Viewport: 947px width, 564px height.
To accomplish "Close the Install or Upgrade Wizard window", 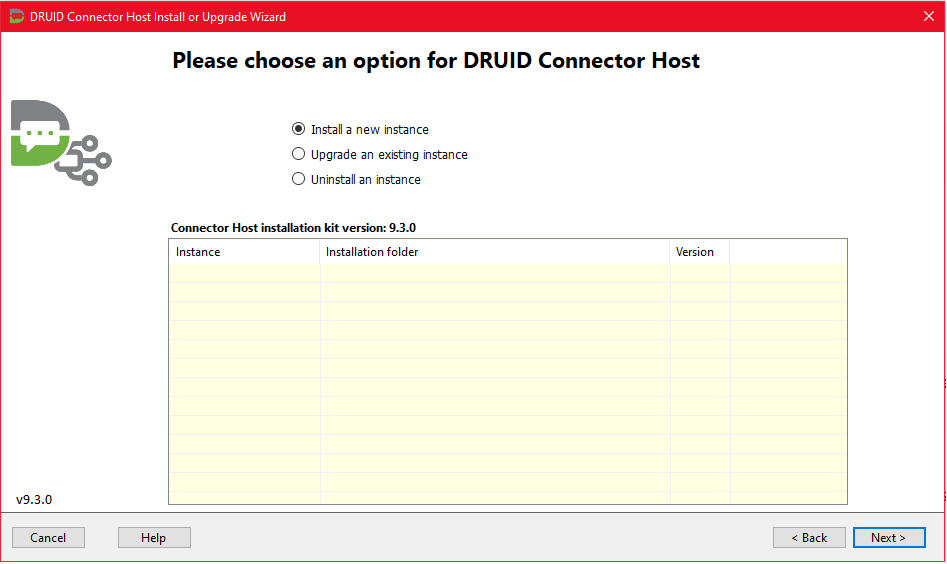I will [928, 16].
